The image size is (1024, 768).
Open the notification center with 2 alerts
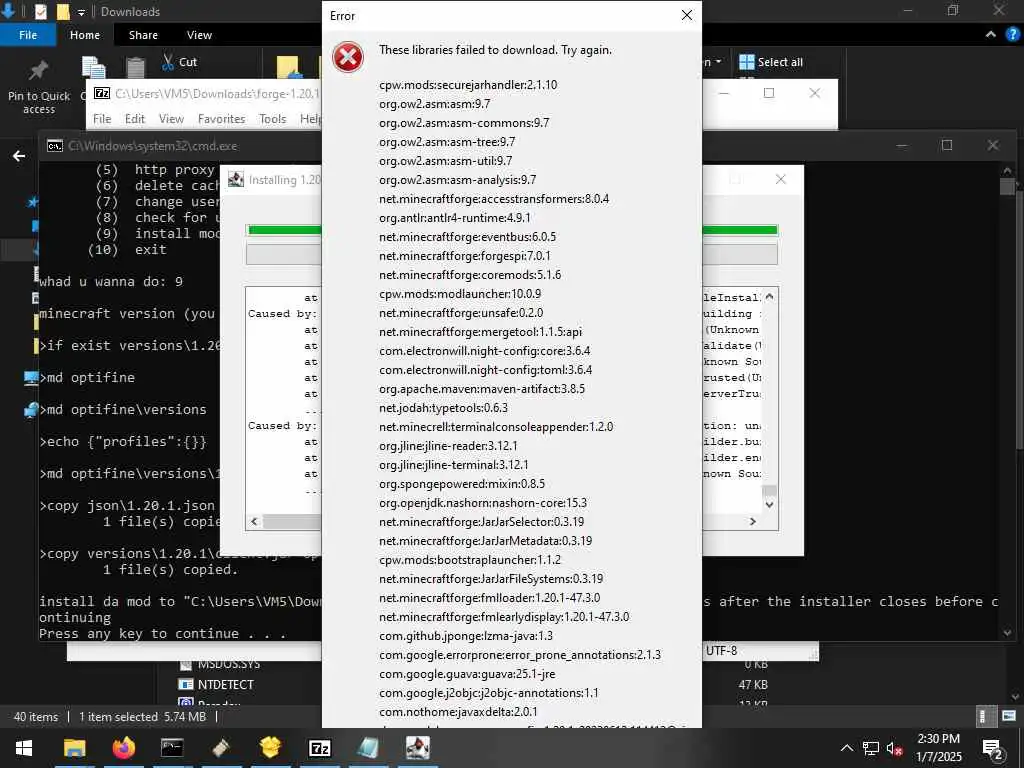tap(993, 749)
